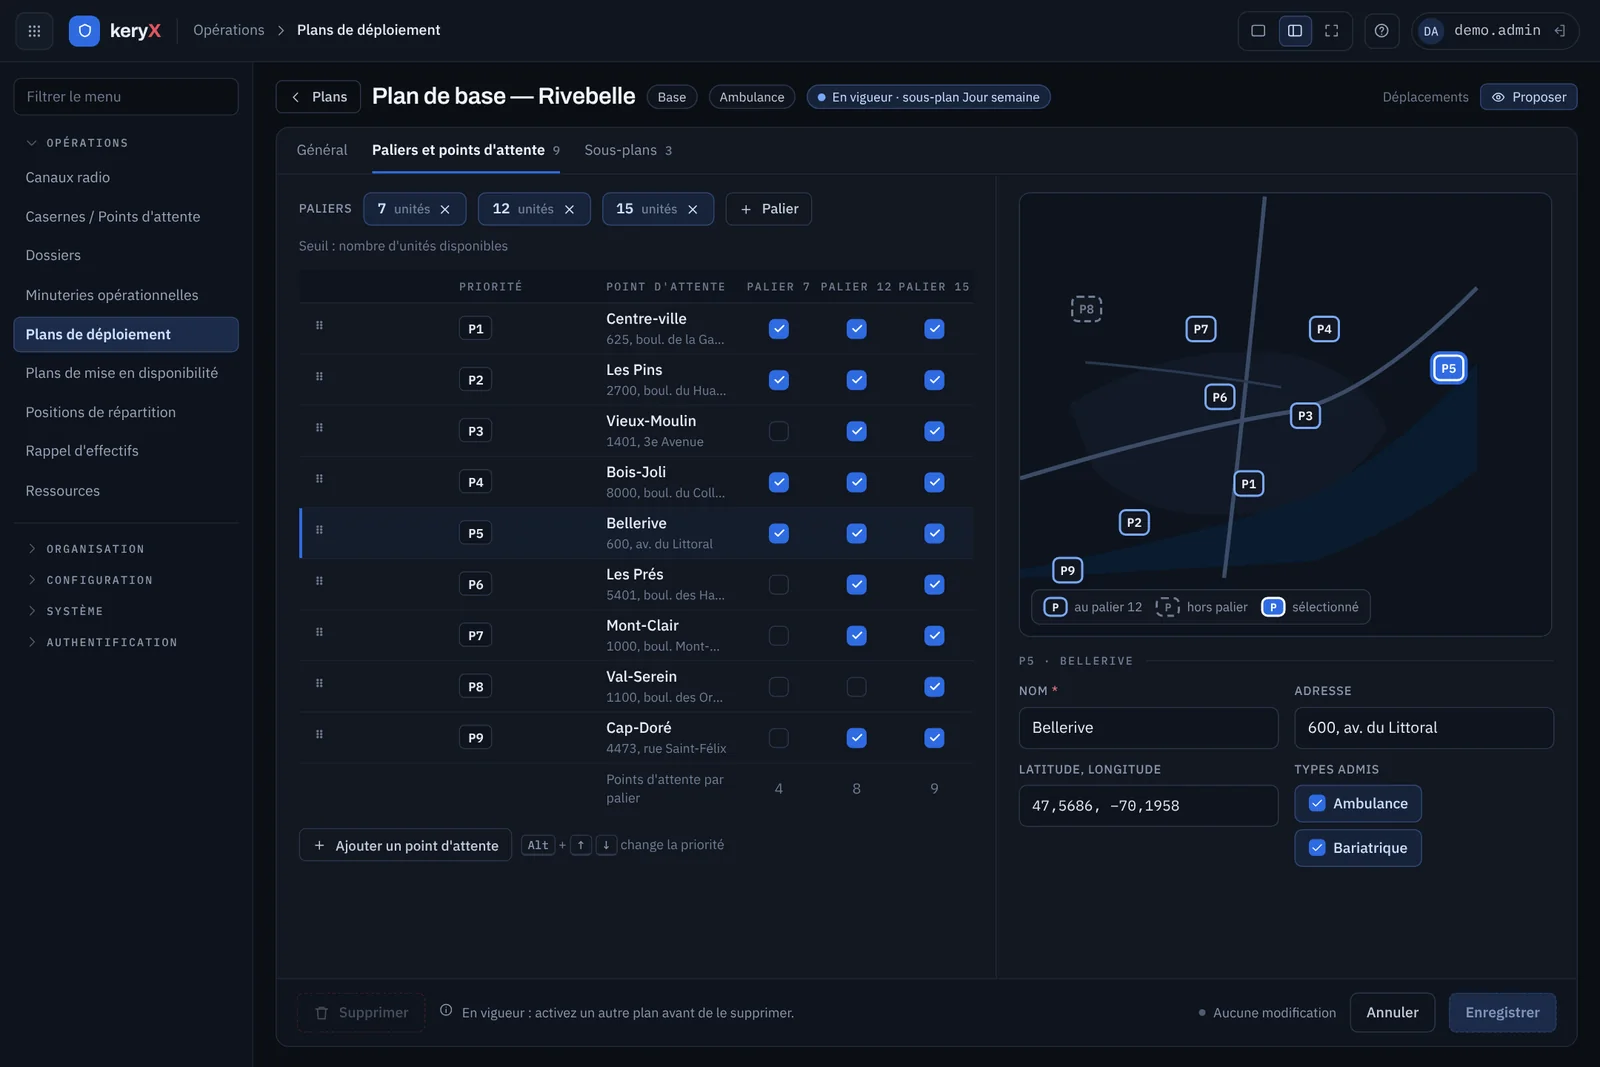The height and width of the screenshot is (1067, 1600).
Task: Enable Palier 7 for Vieux-Moulin
Action: [x=779, y=431]
